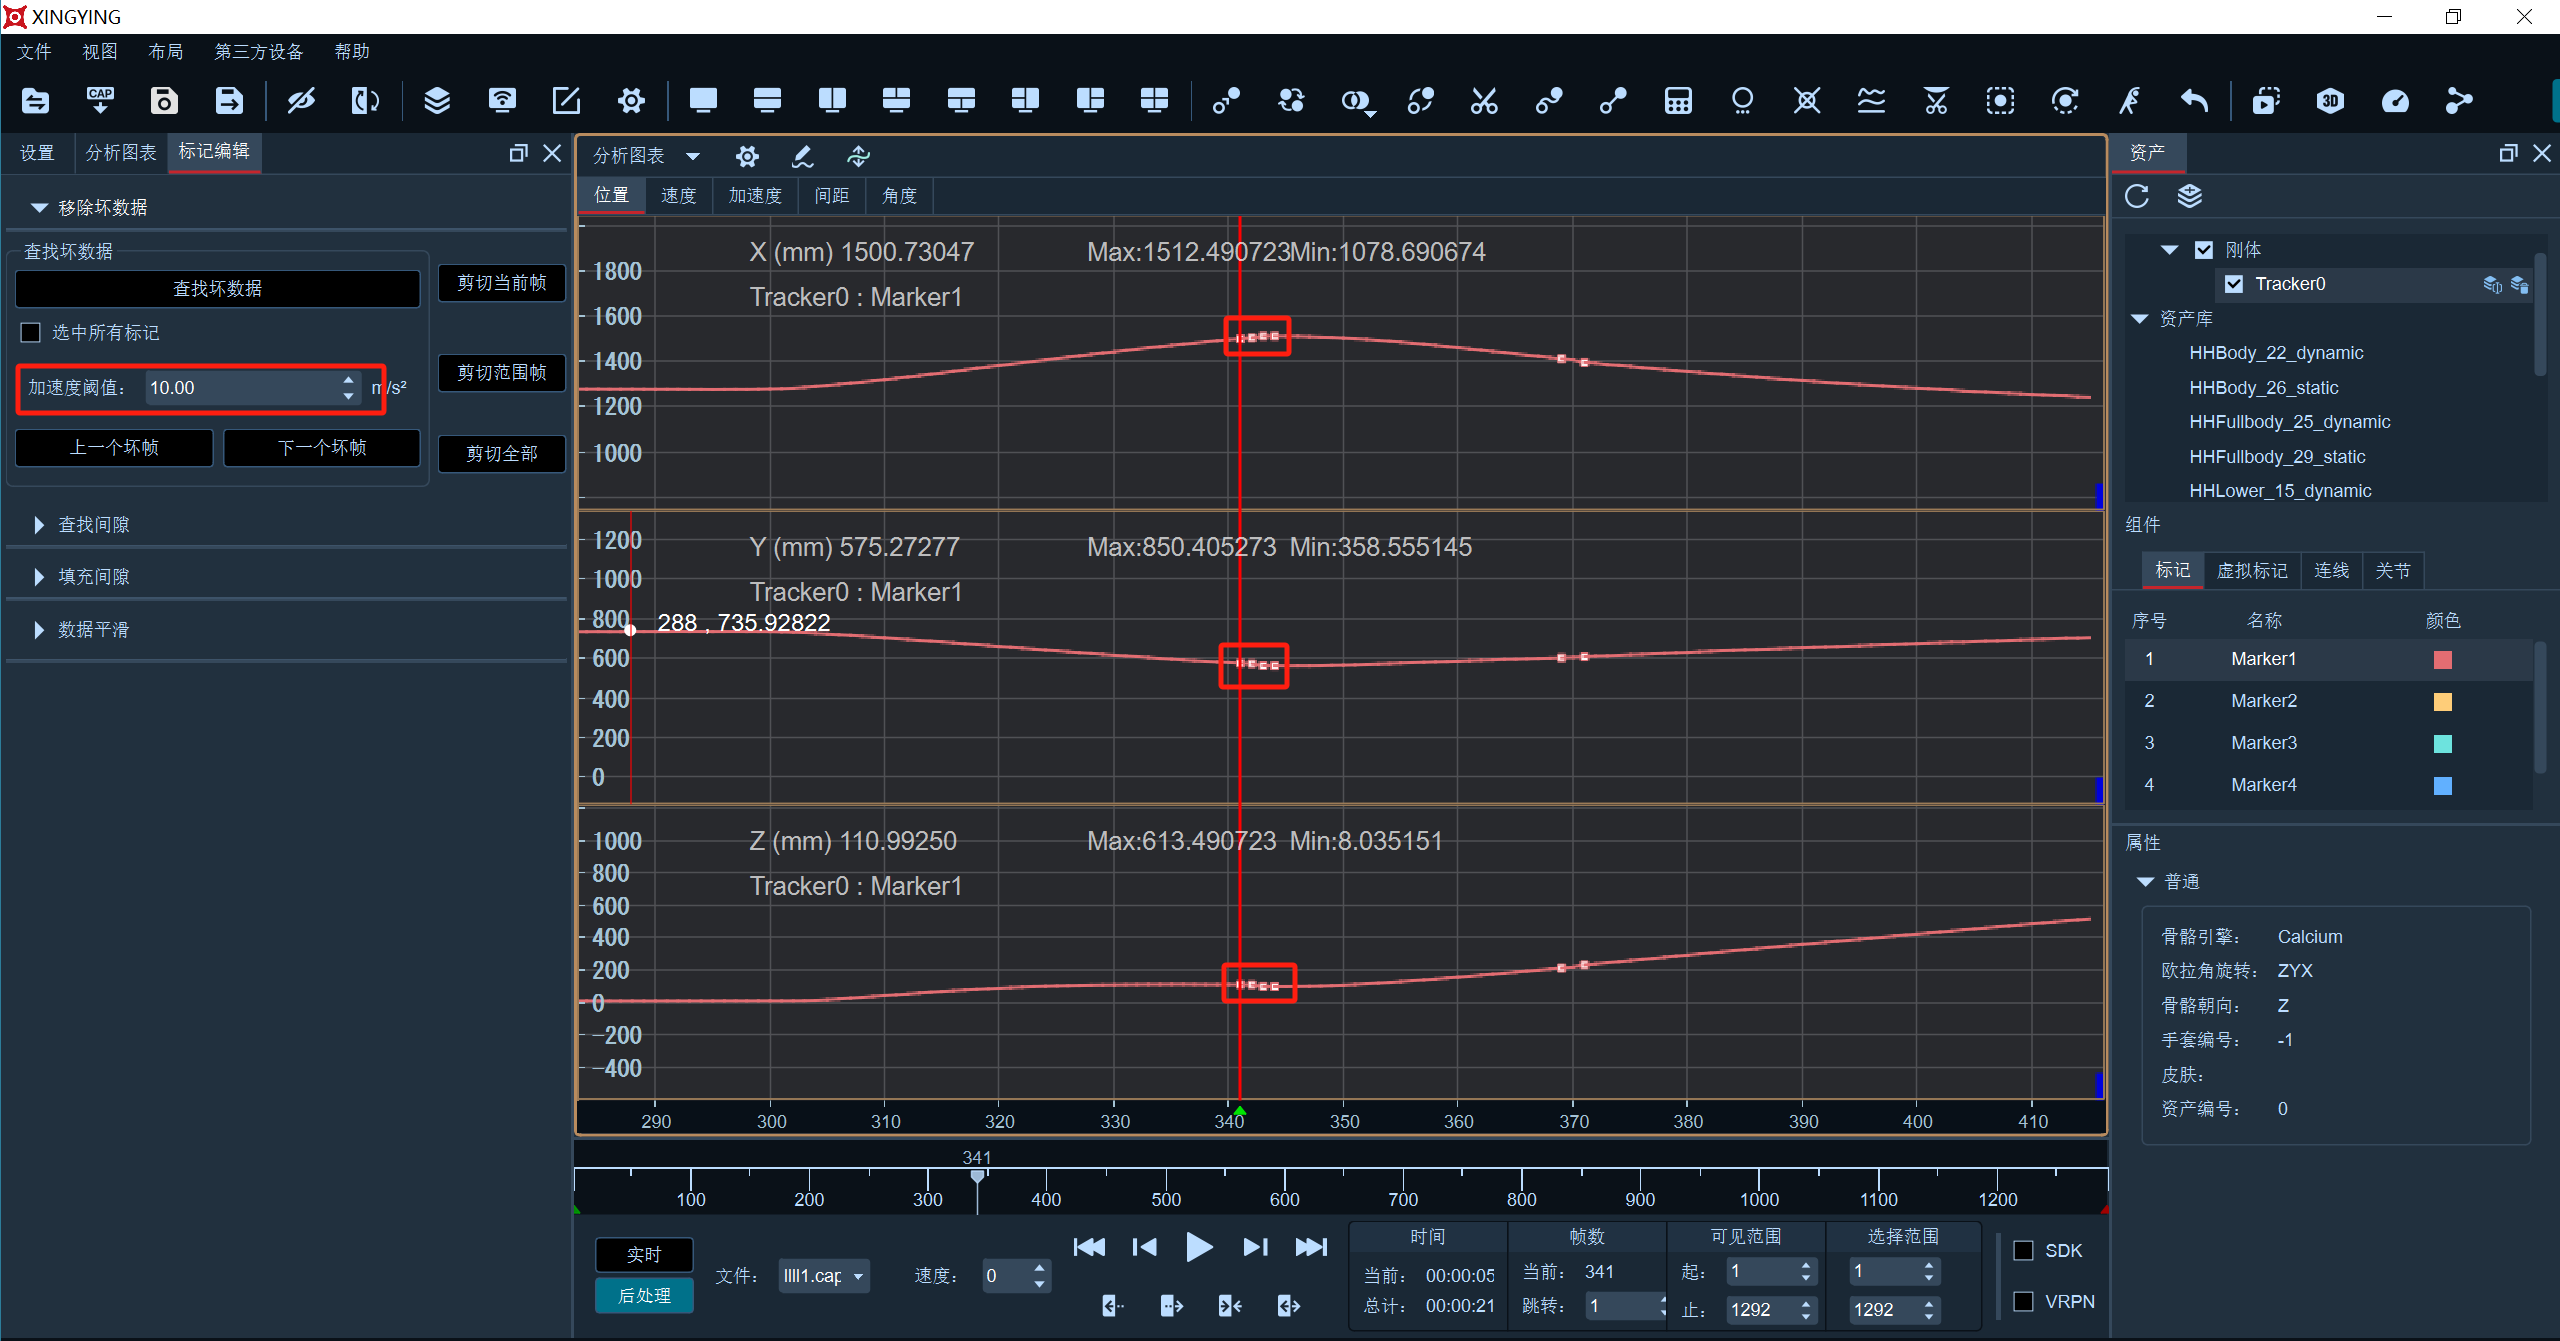Image resolution: width=2560 pixels, height=1341 pixels.
Task: Click the calculator grid toolbar icon
Action: pos(1678,101)
